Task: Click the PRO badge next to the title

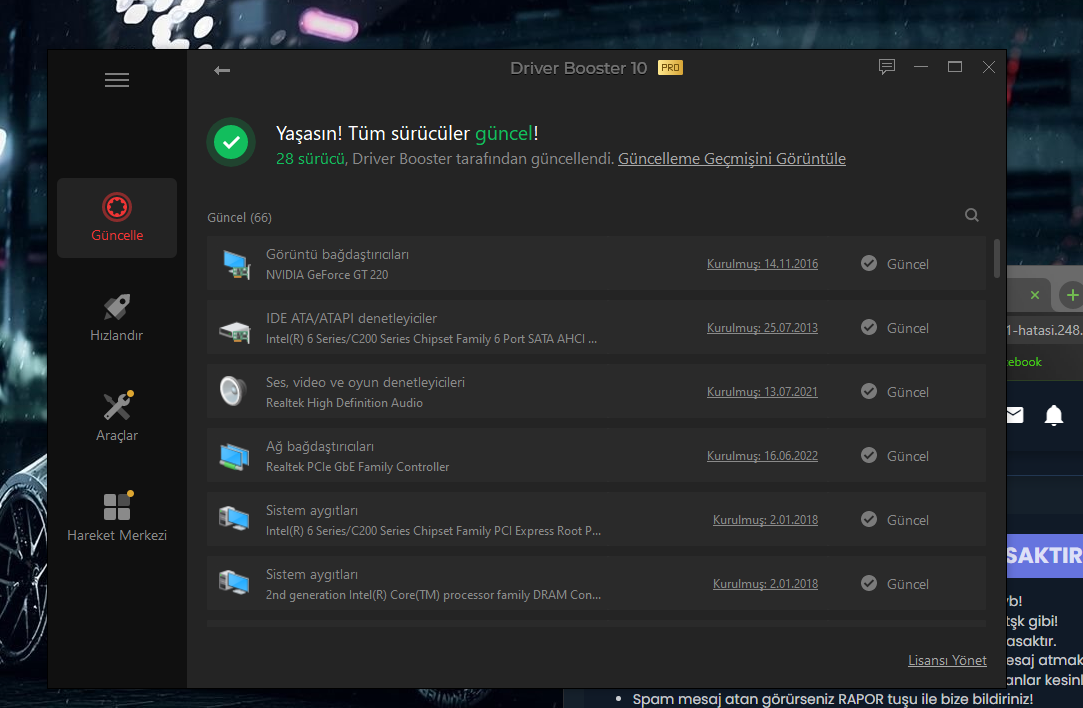Action: pyautogui.click(x=670, y=68)
